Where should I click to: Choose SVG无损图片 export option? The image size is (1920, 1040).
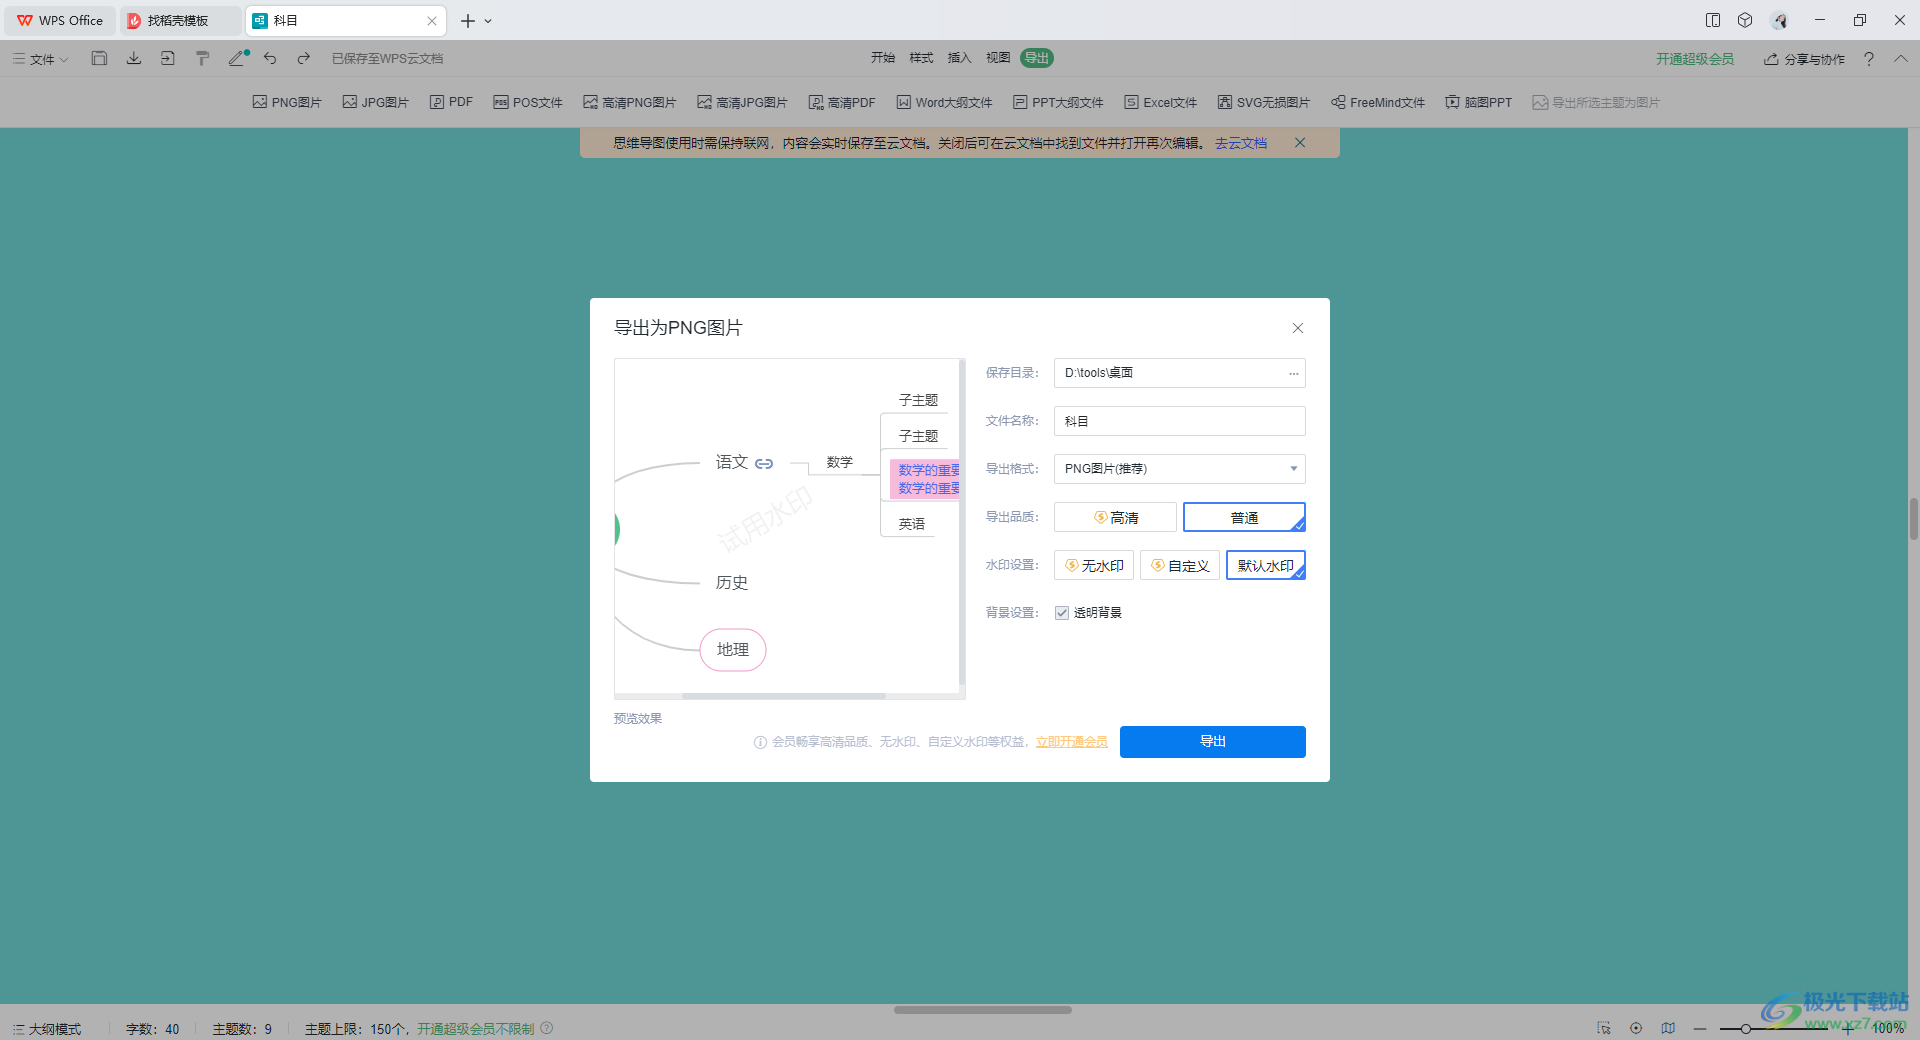coord(1264,102)
